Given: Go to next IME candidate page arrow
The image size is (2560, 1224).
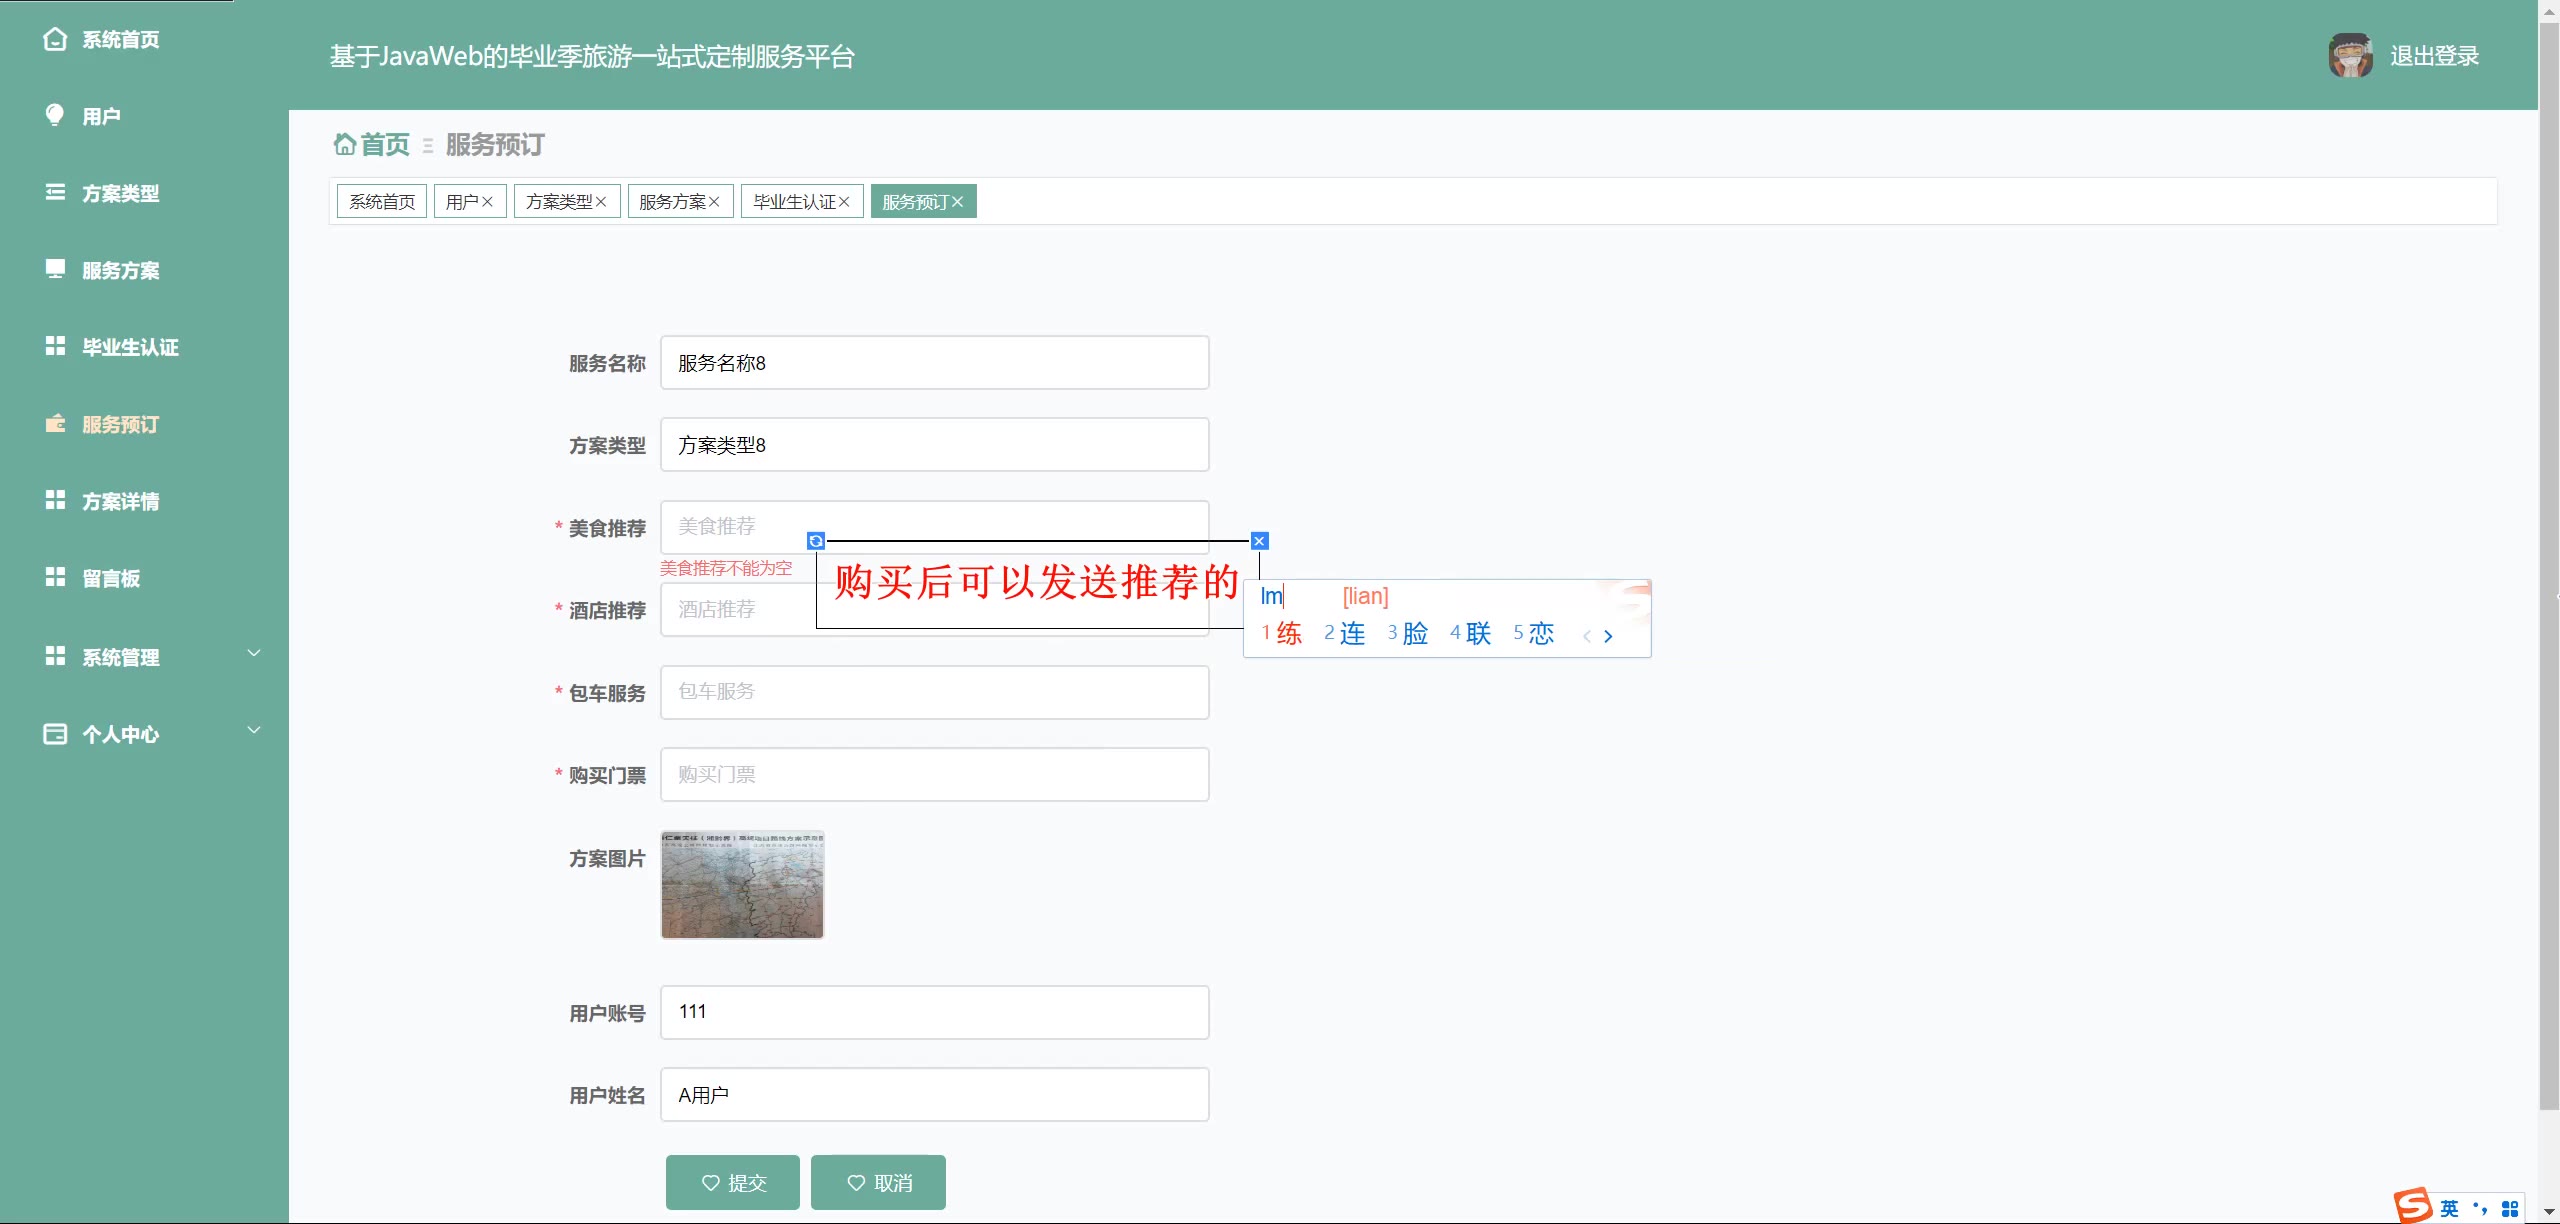Looking at the screenshot, I should 1608,636.
